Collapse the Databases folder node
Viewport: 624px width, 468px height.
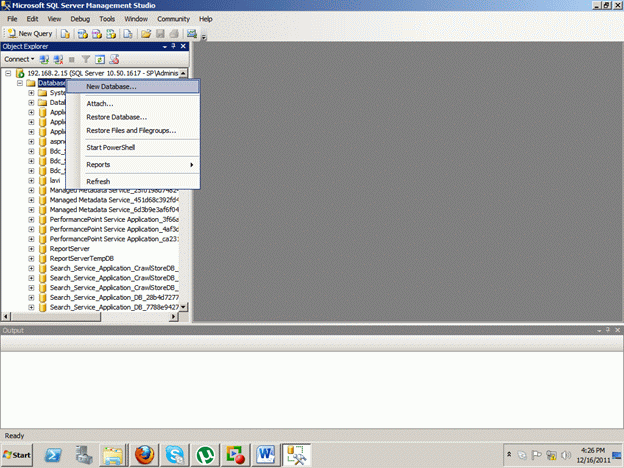20,83
